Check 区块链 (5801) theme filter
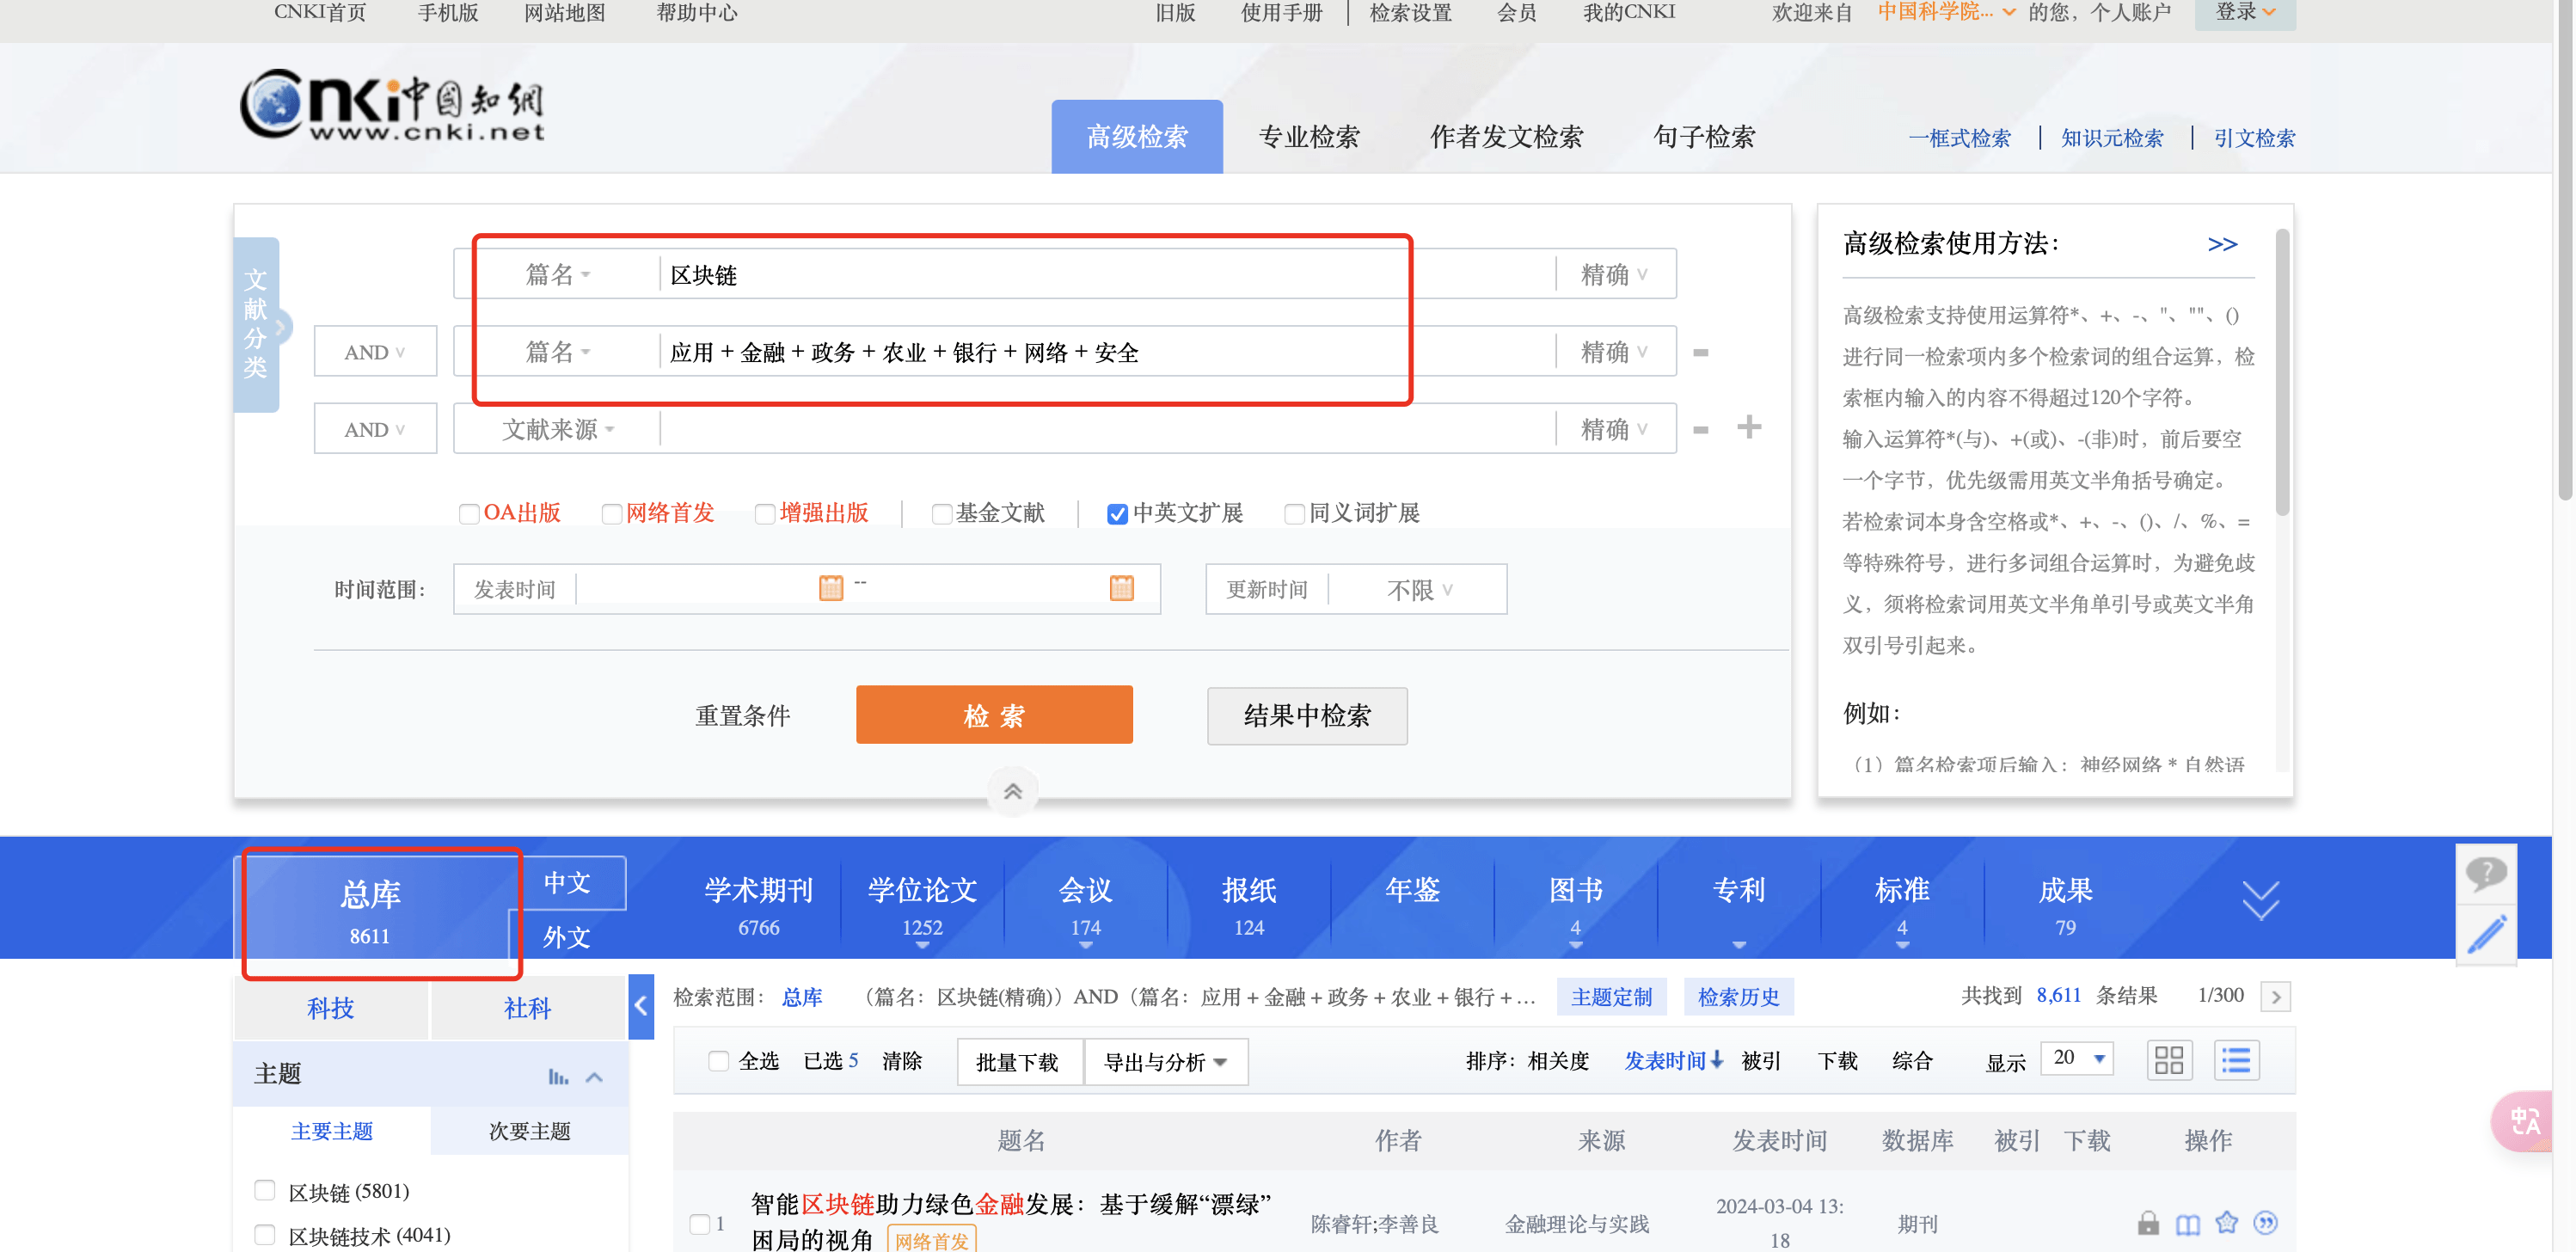 click(264, 1189)
